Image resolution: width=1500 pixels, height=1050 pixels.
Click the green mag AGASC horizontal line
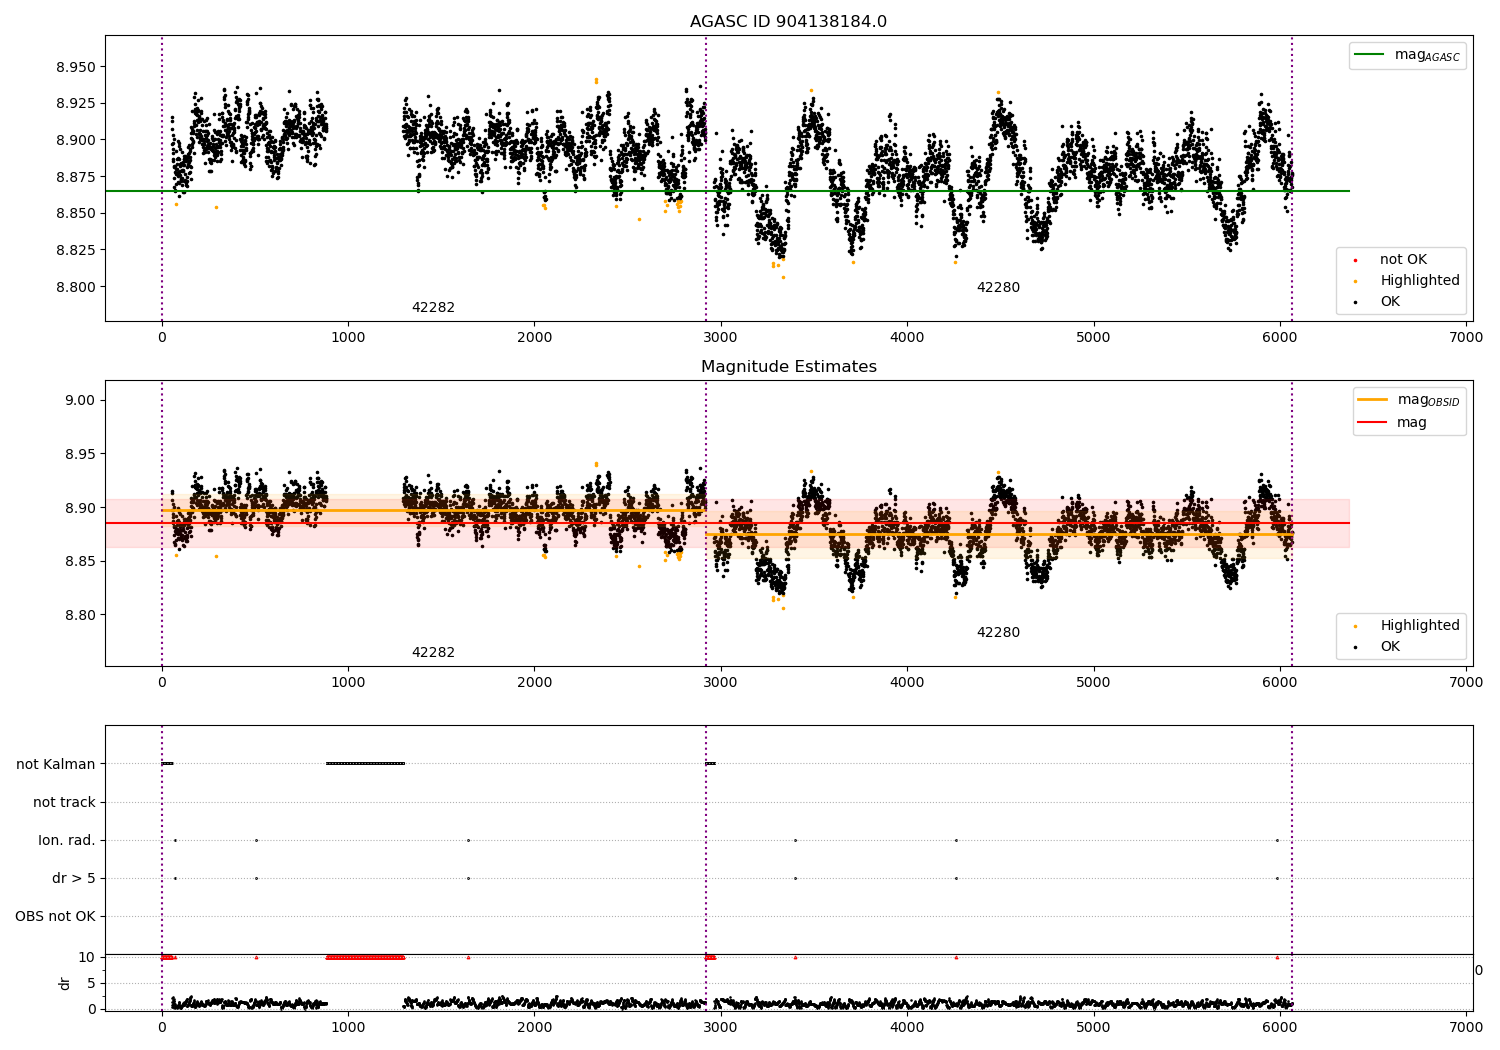[x=727, y=191]
